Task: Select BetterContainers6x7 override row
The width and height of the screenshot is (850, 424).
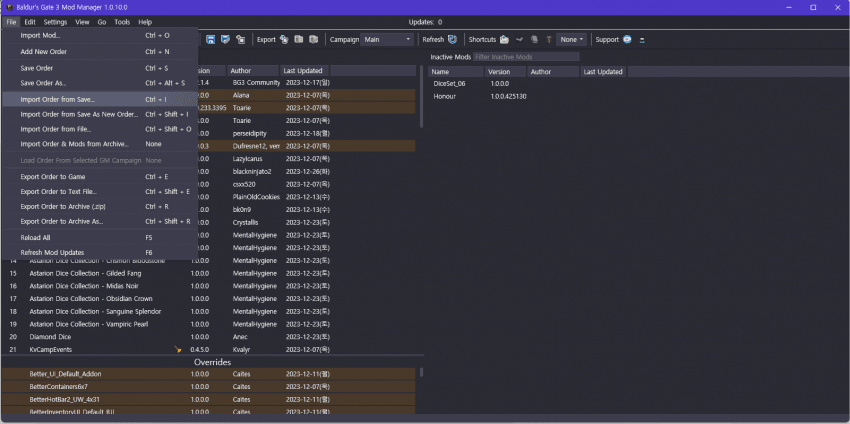Action: tap(209, 387)
